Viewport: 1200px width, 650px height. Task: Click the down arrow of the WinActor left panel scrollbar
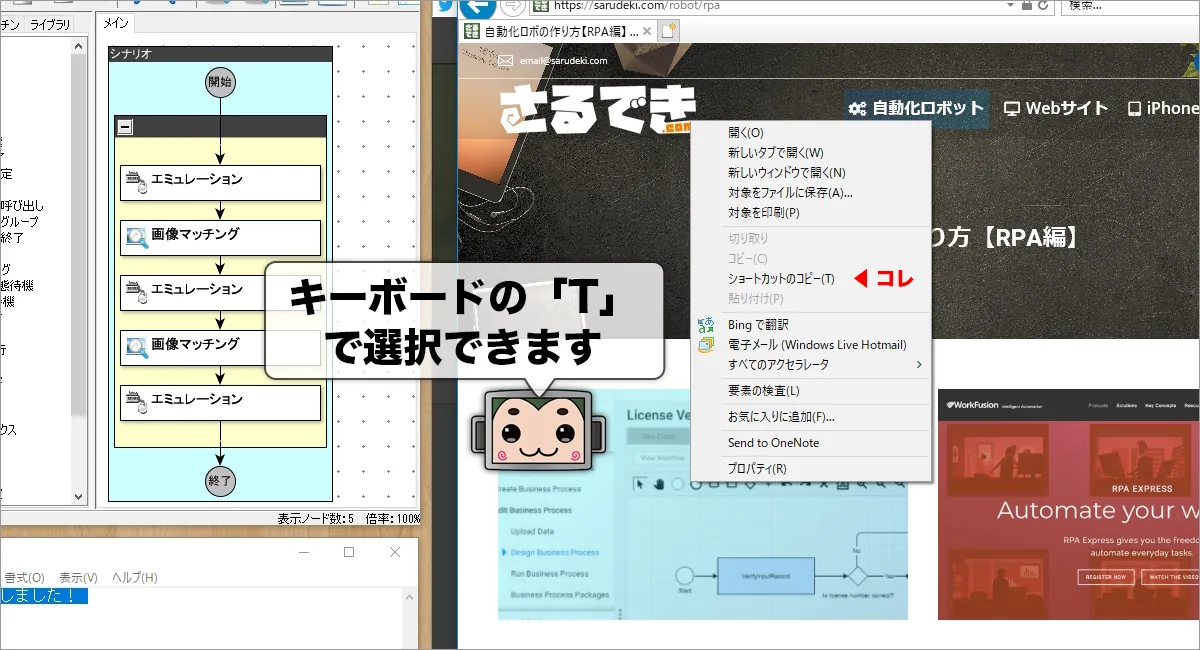tap(79, 496)
